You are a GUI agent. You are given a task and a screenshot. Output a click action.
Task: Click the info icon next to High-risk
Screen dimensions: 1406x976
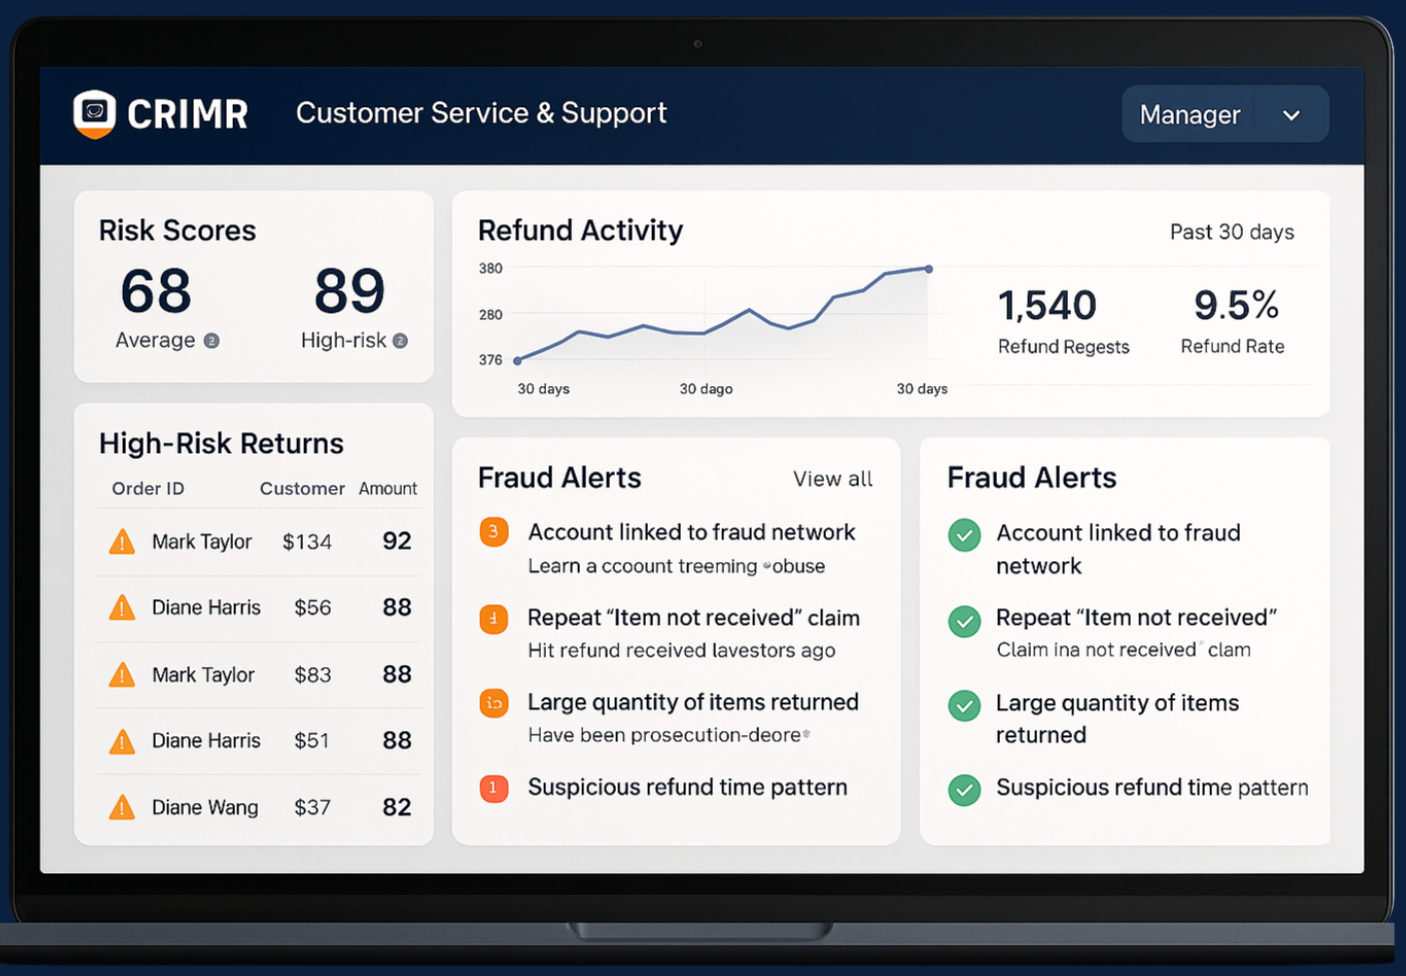pos(400,341)
